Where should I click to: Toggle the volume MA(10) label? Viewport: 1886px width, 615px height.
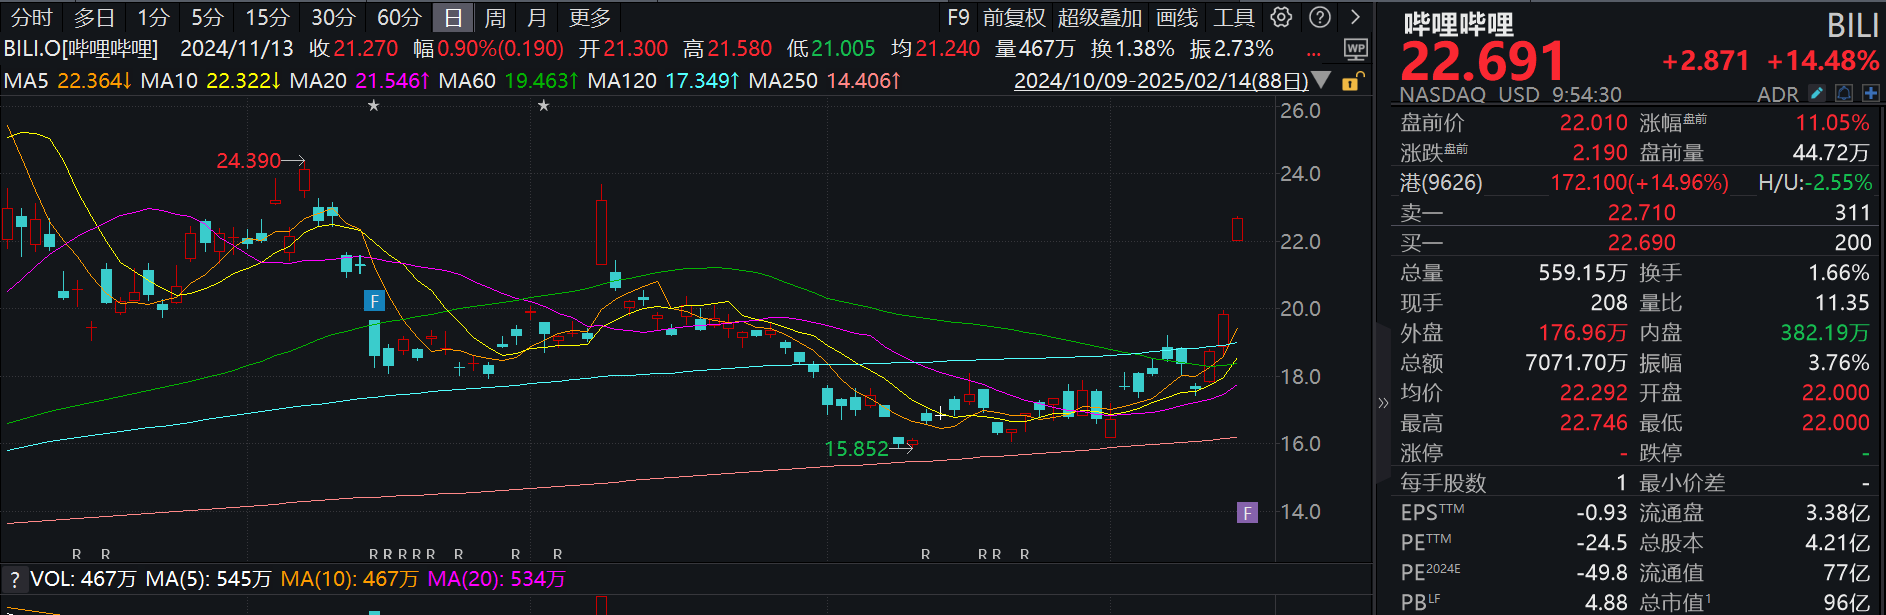click(349, 579)
